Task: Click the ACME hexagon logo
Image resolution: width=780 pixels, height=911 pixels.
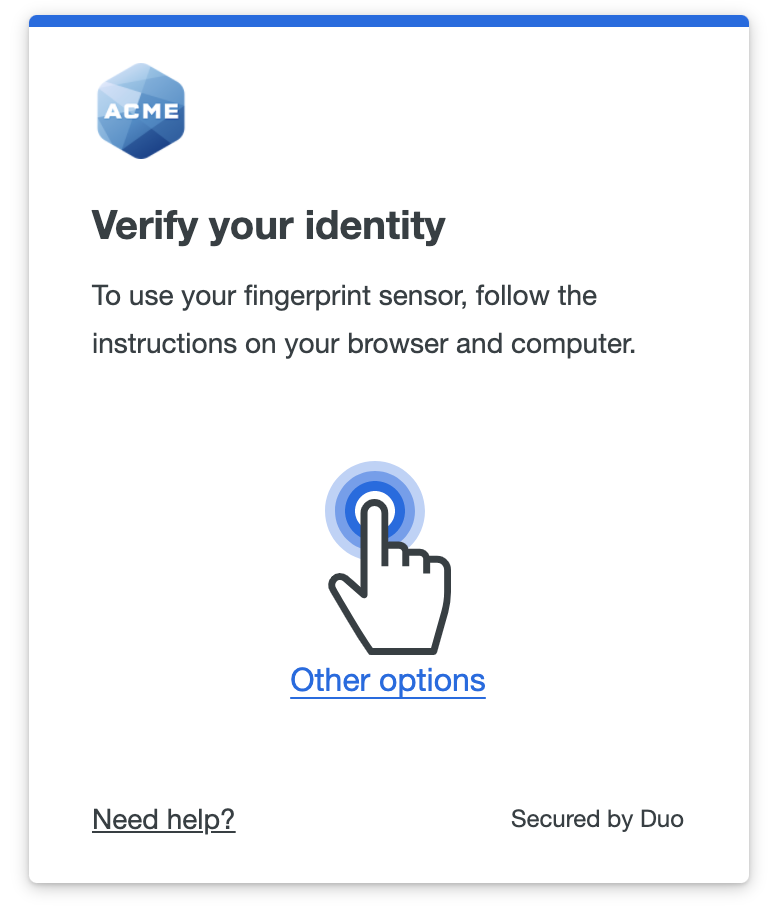Action: (141, 111)
